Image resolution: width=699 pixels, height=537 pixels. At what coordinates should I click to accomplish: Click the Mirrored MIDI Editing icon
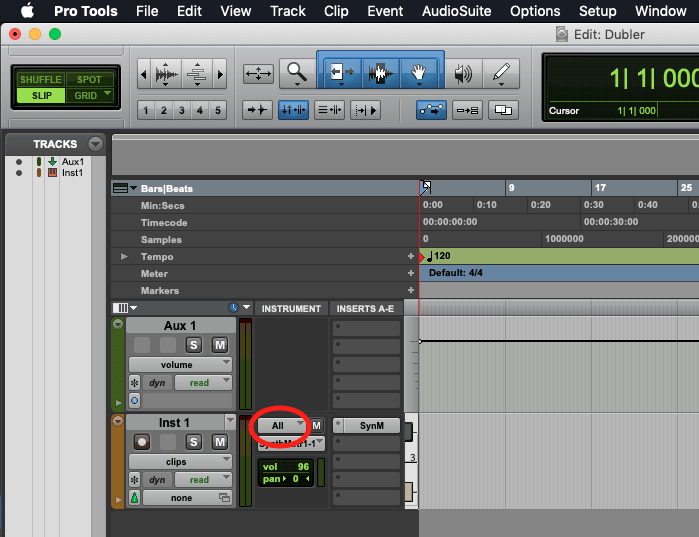click(x=467, y=110)
